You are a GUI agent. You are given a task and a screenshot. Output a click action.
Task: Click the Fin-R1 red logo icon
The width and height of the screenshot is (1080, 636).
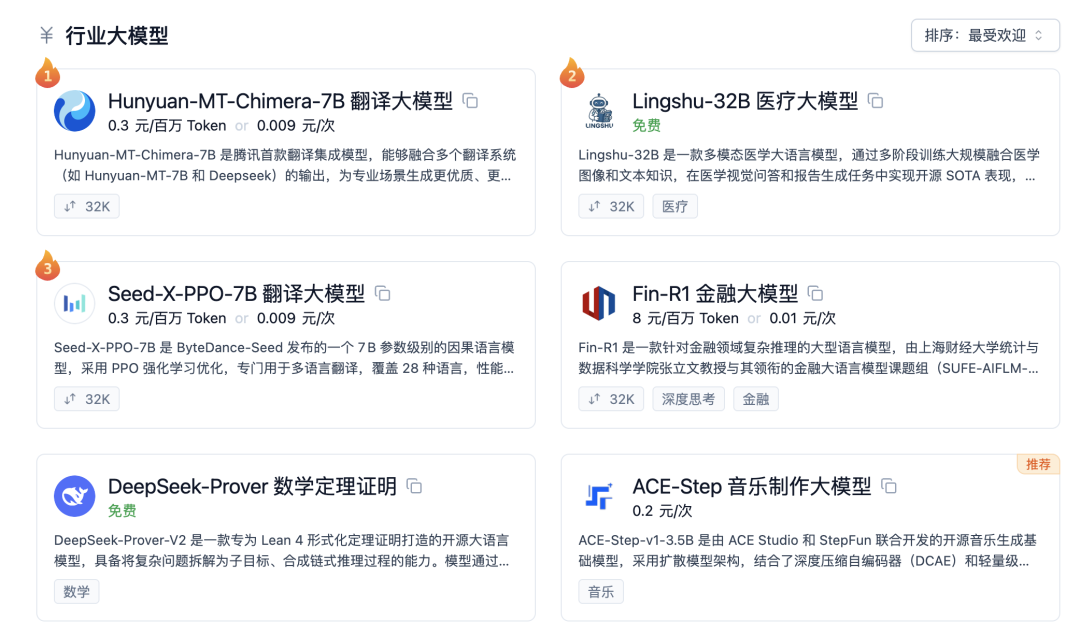pos(599,304)
